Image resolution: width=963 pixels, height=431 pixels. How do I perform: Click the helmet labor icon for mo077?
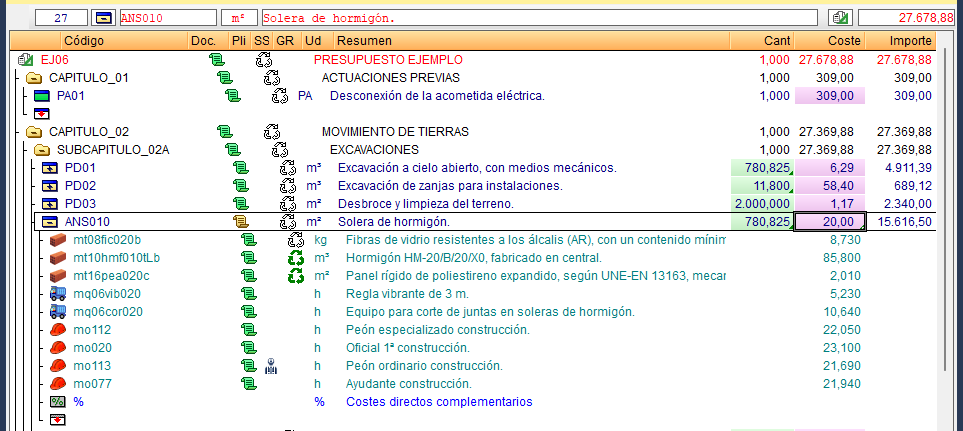click(x=58, y=384)
